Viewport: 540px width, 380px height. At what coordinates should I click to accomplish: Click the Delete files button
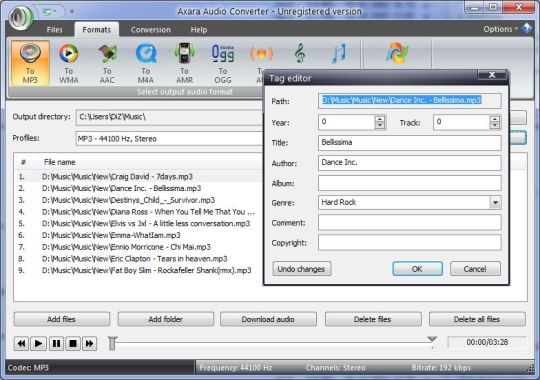(373, 319)
